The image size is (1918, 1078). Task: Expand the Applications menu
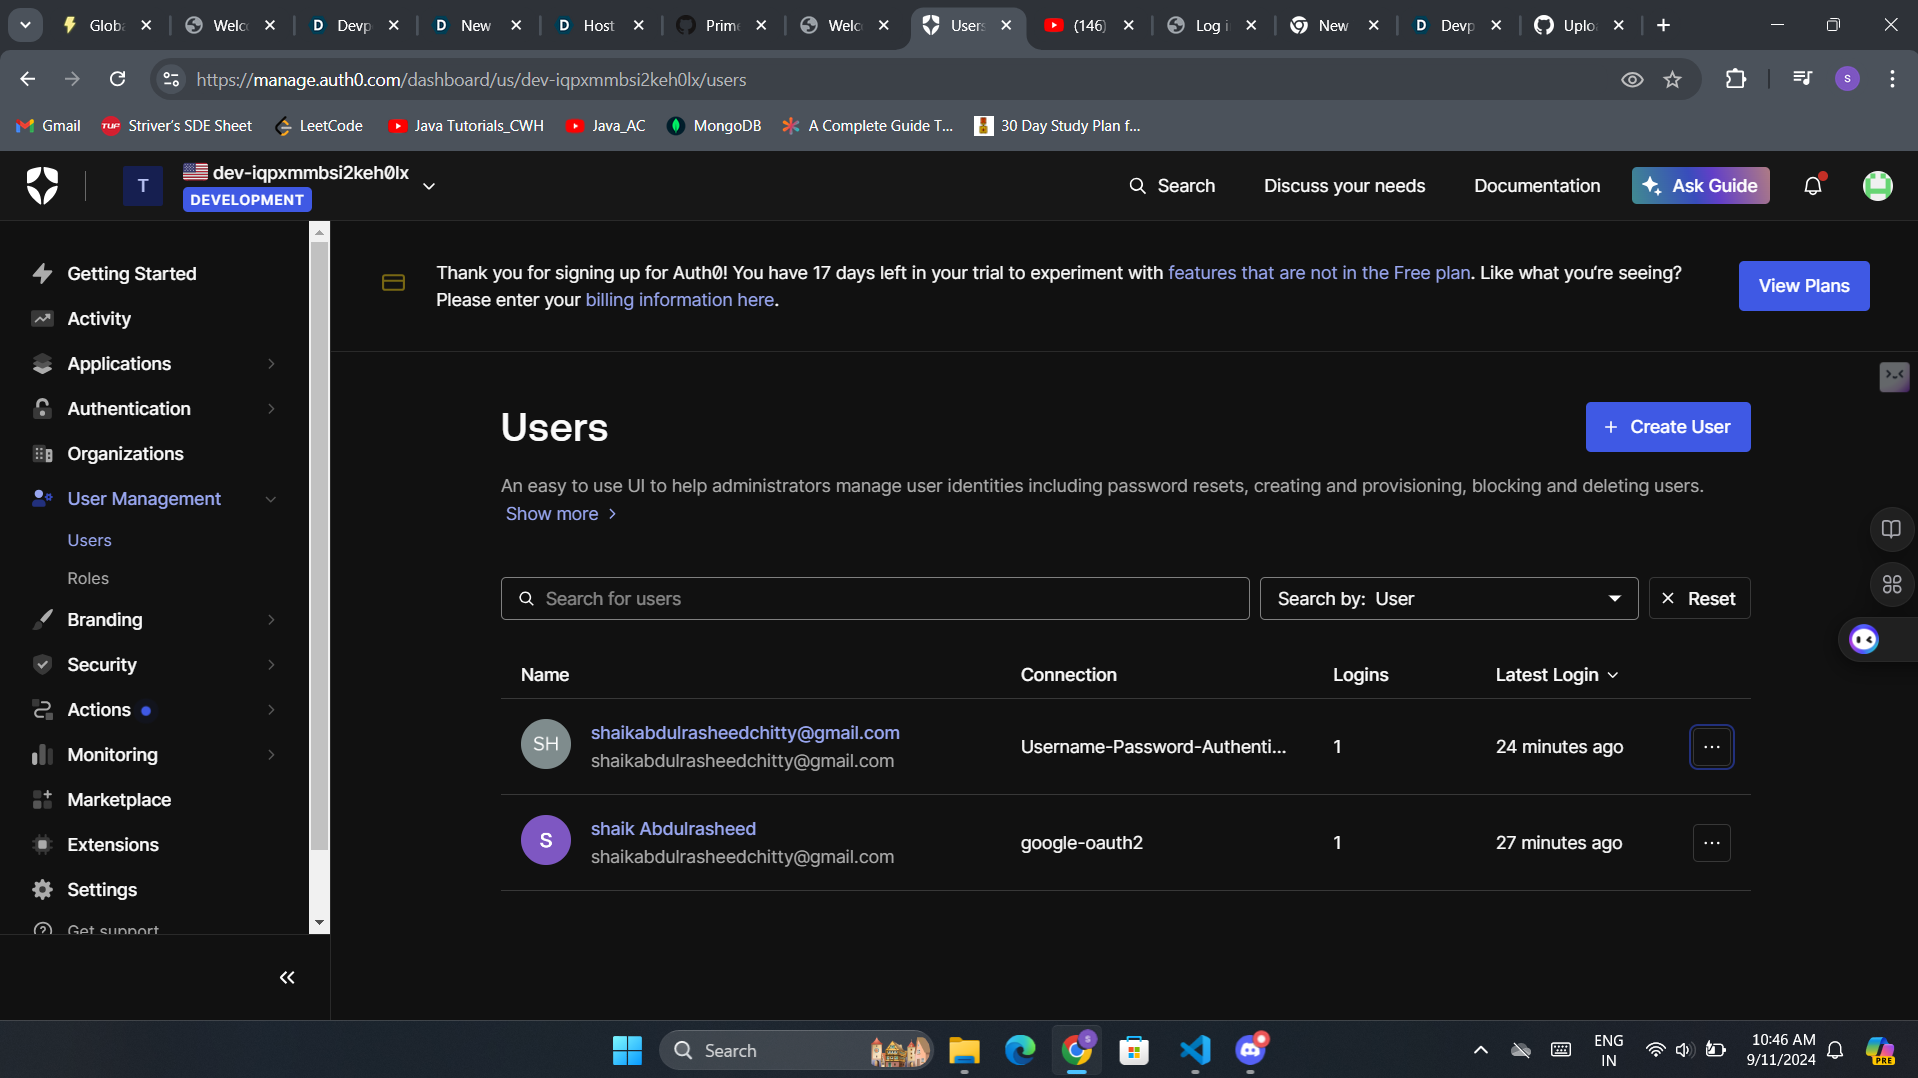(x=155, y=364)
